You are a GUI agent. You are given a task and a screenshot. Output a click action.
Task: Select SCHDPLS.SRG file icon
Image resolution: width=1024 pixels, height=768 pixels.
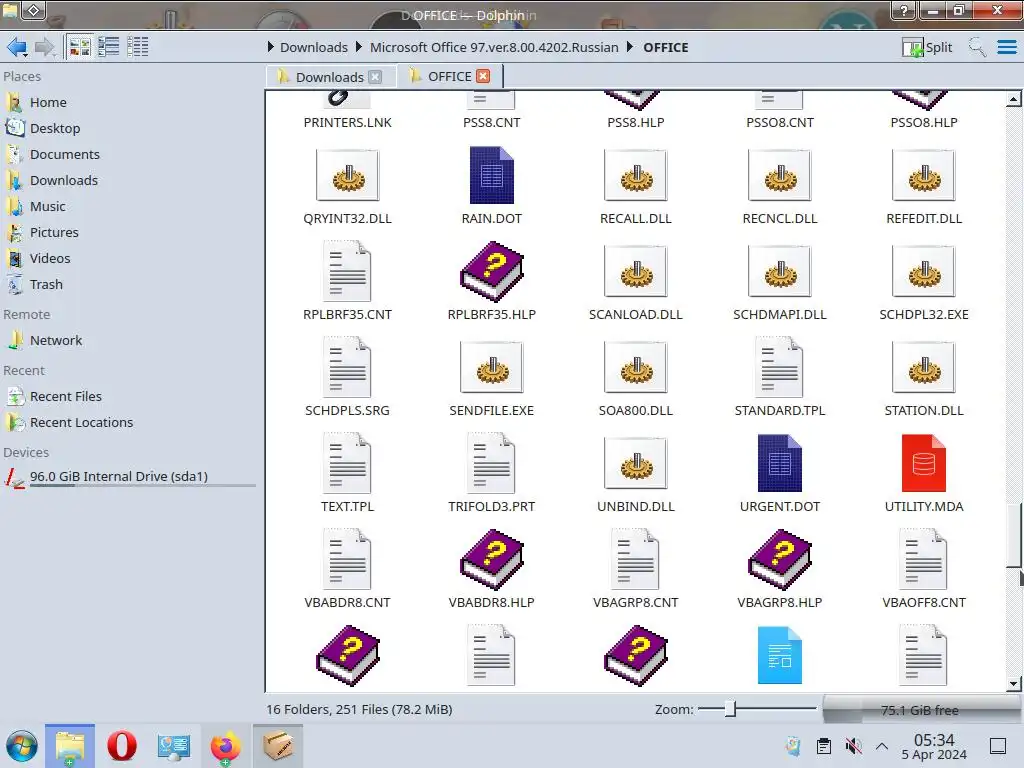tap(347, 367)
